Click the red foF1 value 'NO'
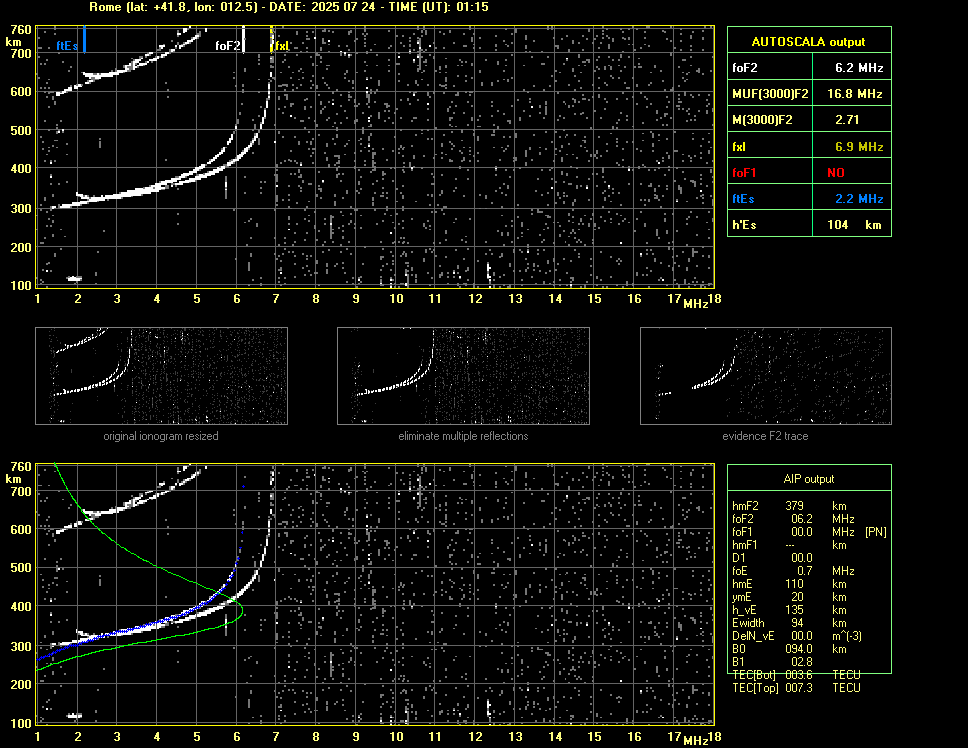Viewport: 968px width, 748px height. 836,173
